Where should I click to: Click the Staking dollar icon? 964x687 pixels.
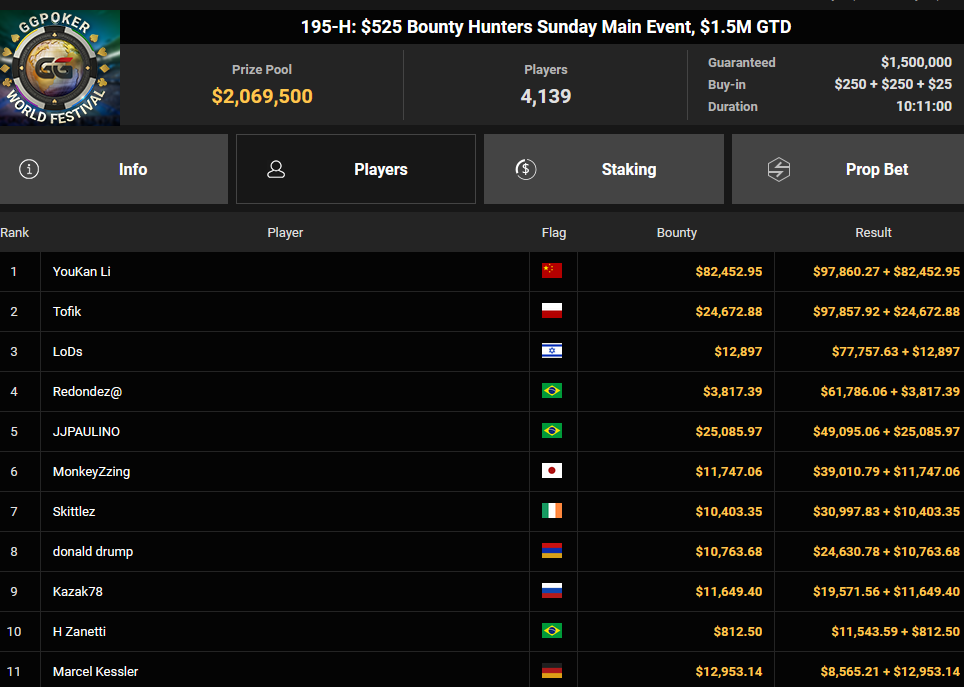(526, 169)
